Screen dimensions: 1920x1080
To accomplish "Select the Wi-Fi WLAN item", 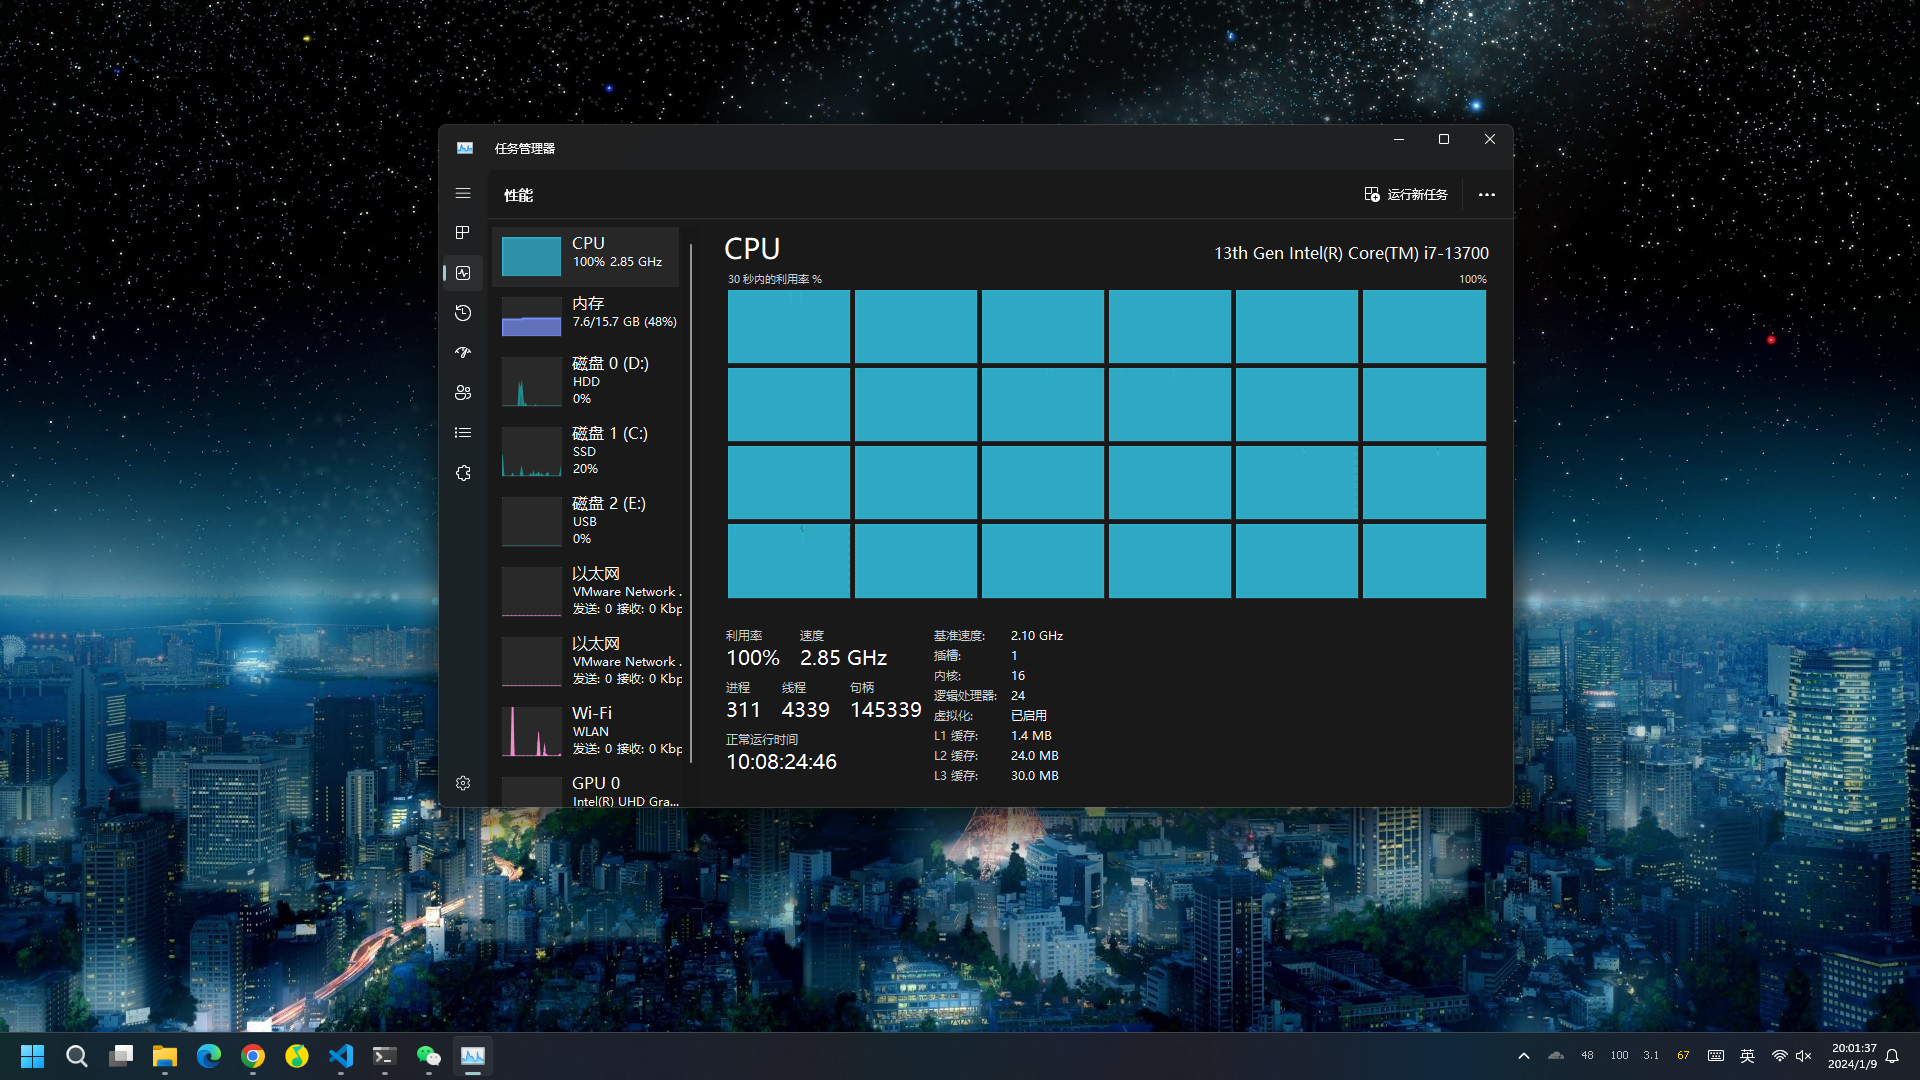I will 588,731.
